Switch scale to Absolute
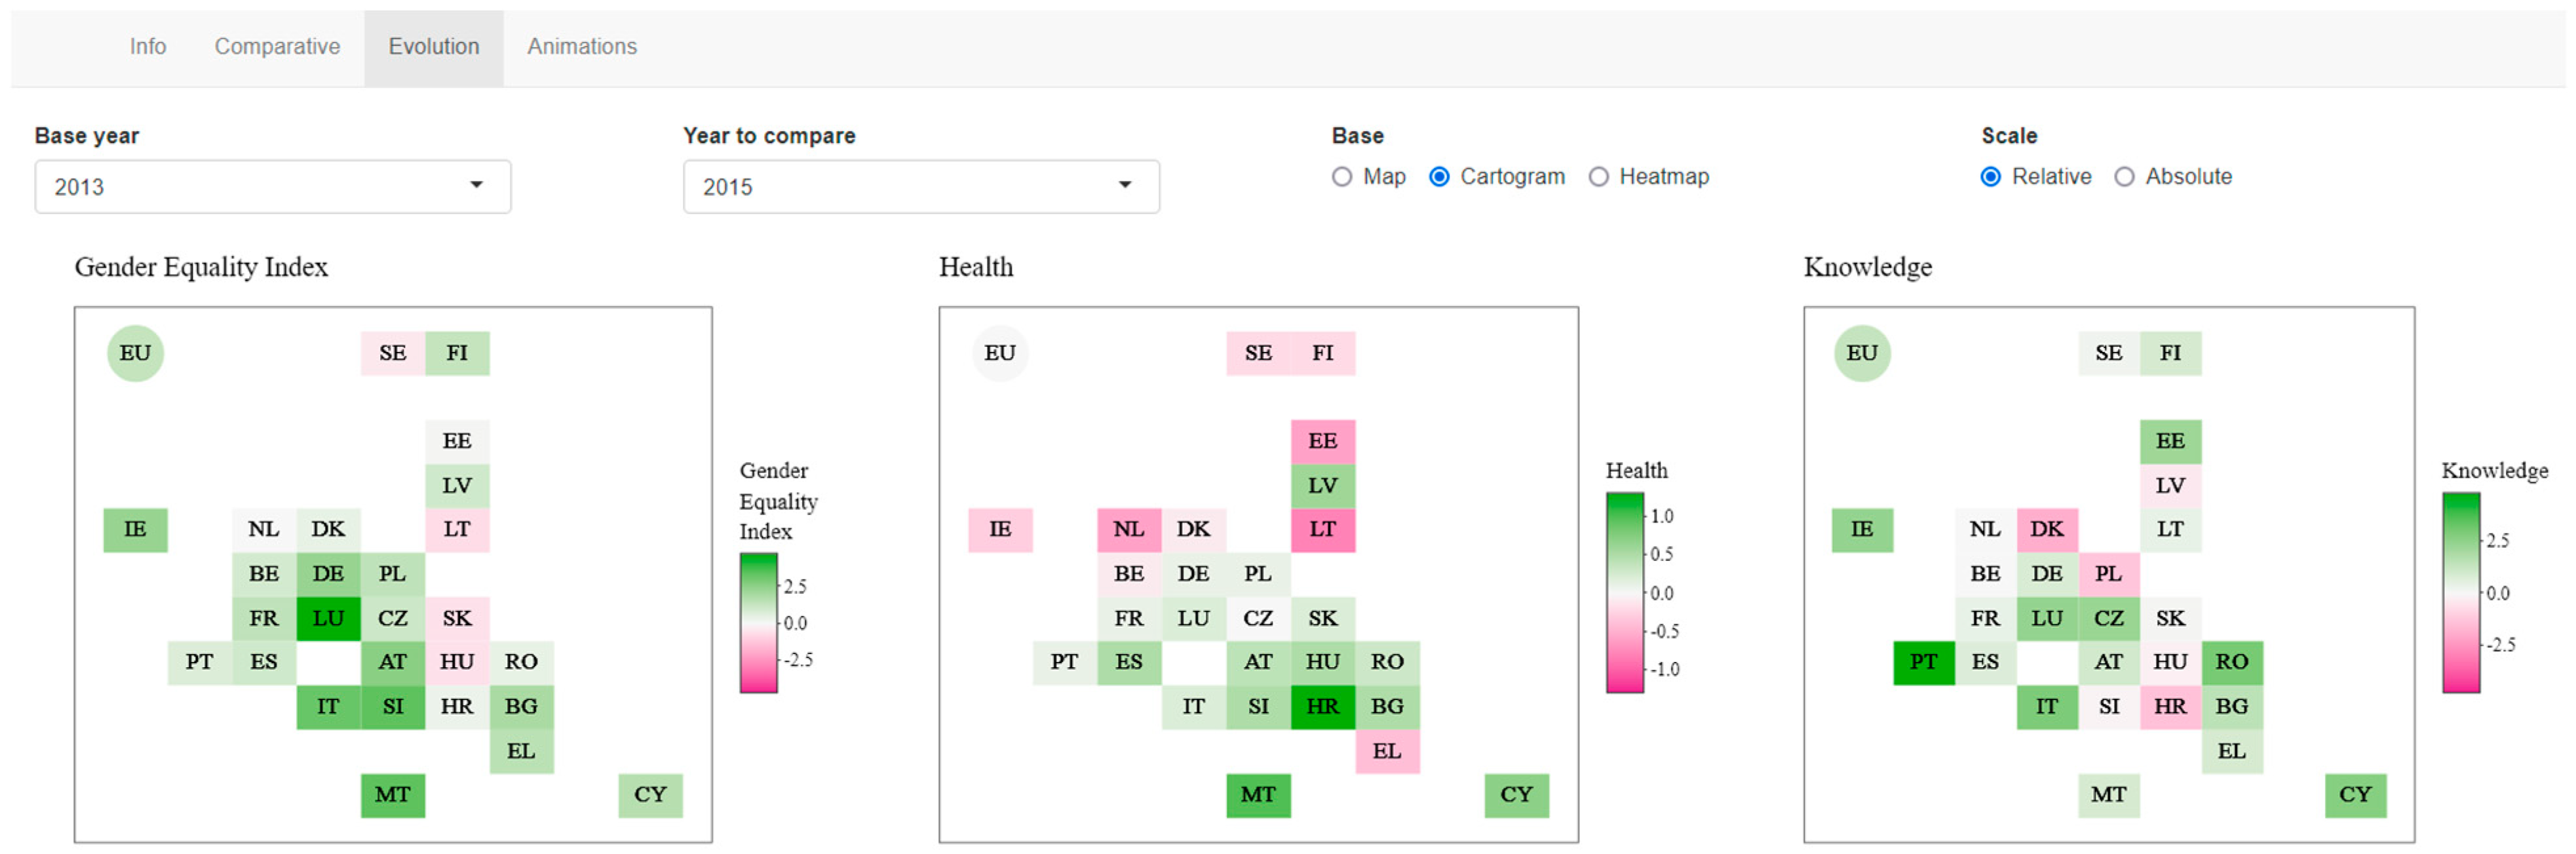Screen dimensions: 2576x854 [2125, 177]
